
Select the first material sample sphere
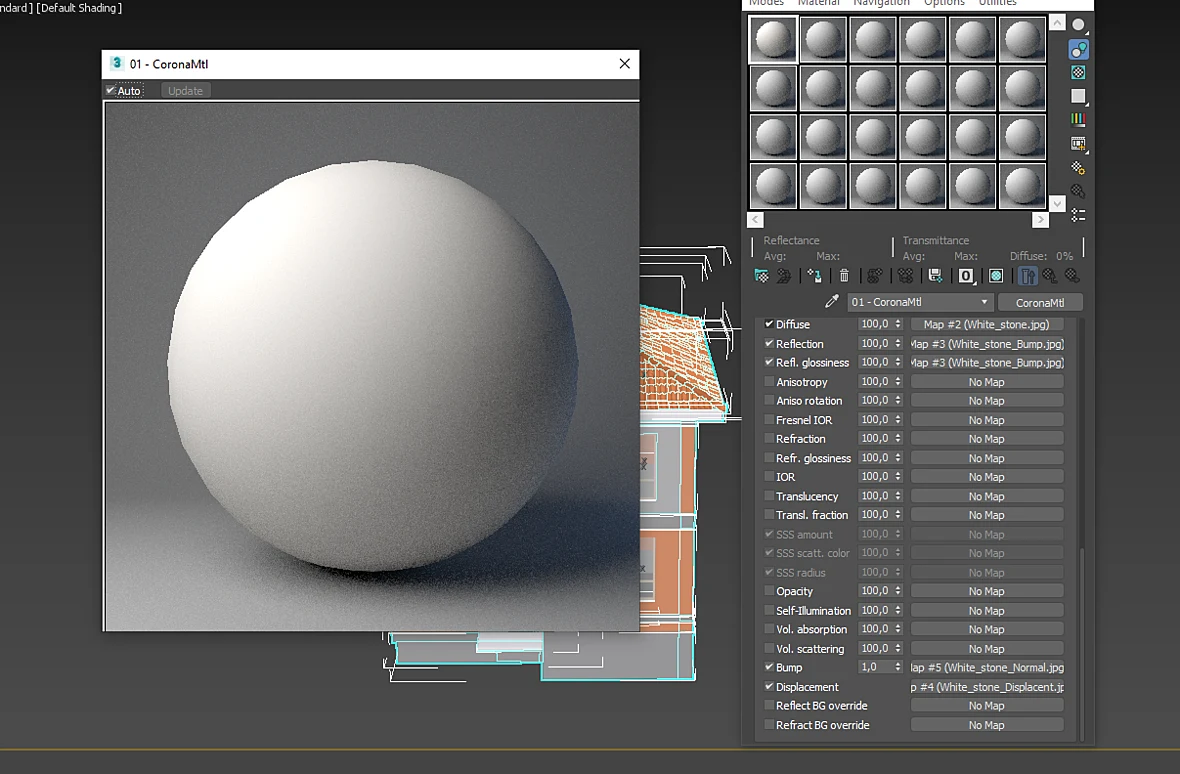tap(773, 39)
